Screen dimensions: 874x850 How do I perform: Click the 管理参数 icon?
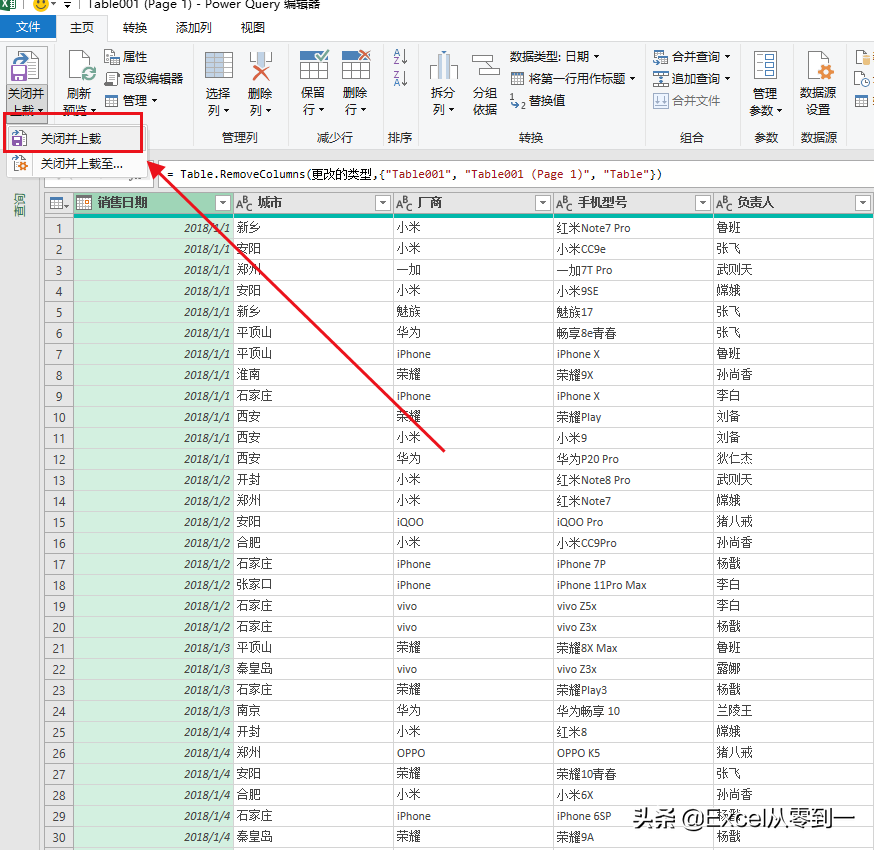[765, 66]
